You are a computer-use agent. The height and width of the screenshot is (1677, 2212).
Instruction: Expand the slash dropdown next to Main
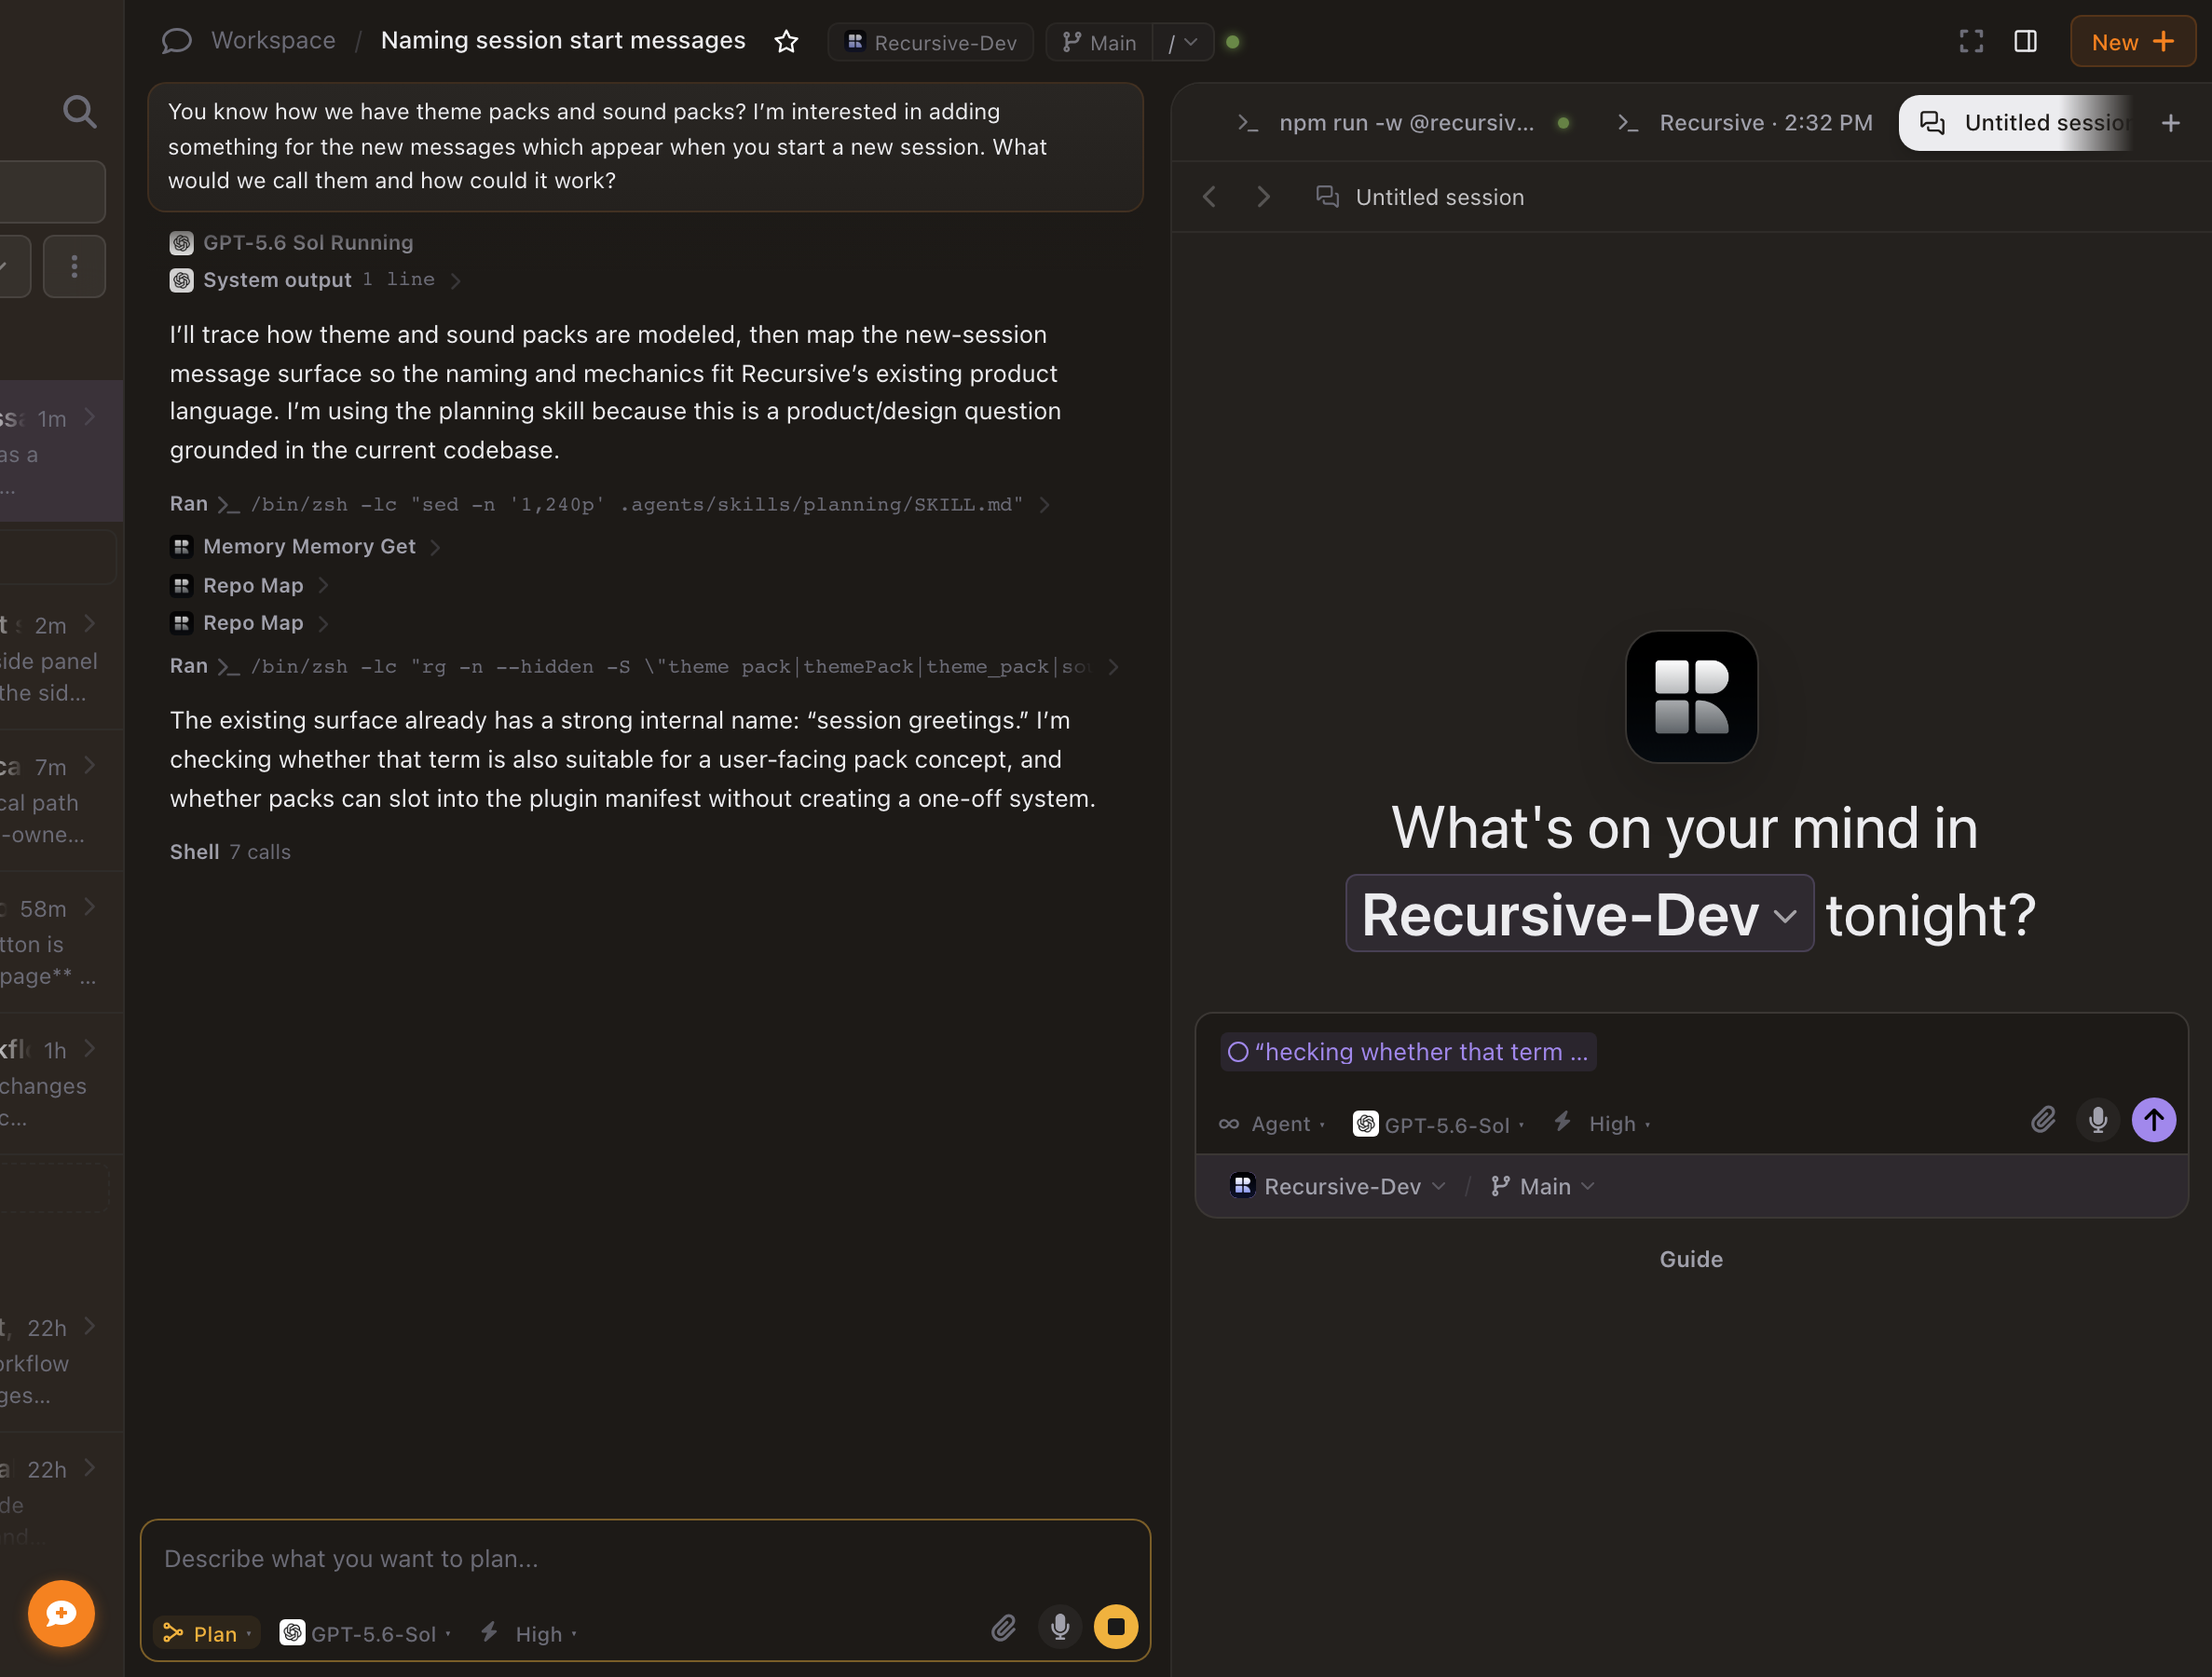coord(1183,42)
